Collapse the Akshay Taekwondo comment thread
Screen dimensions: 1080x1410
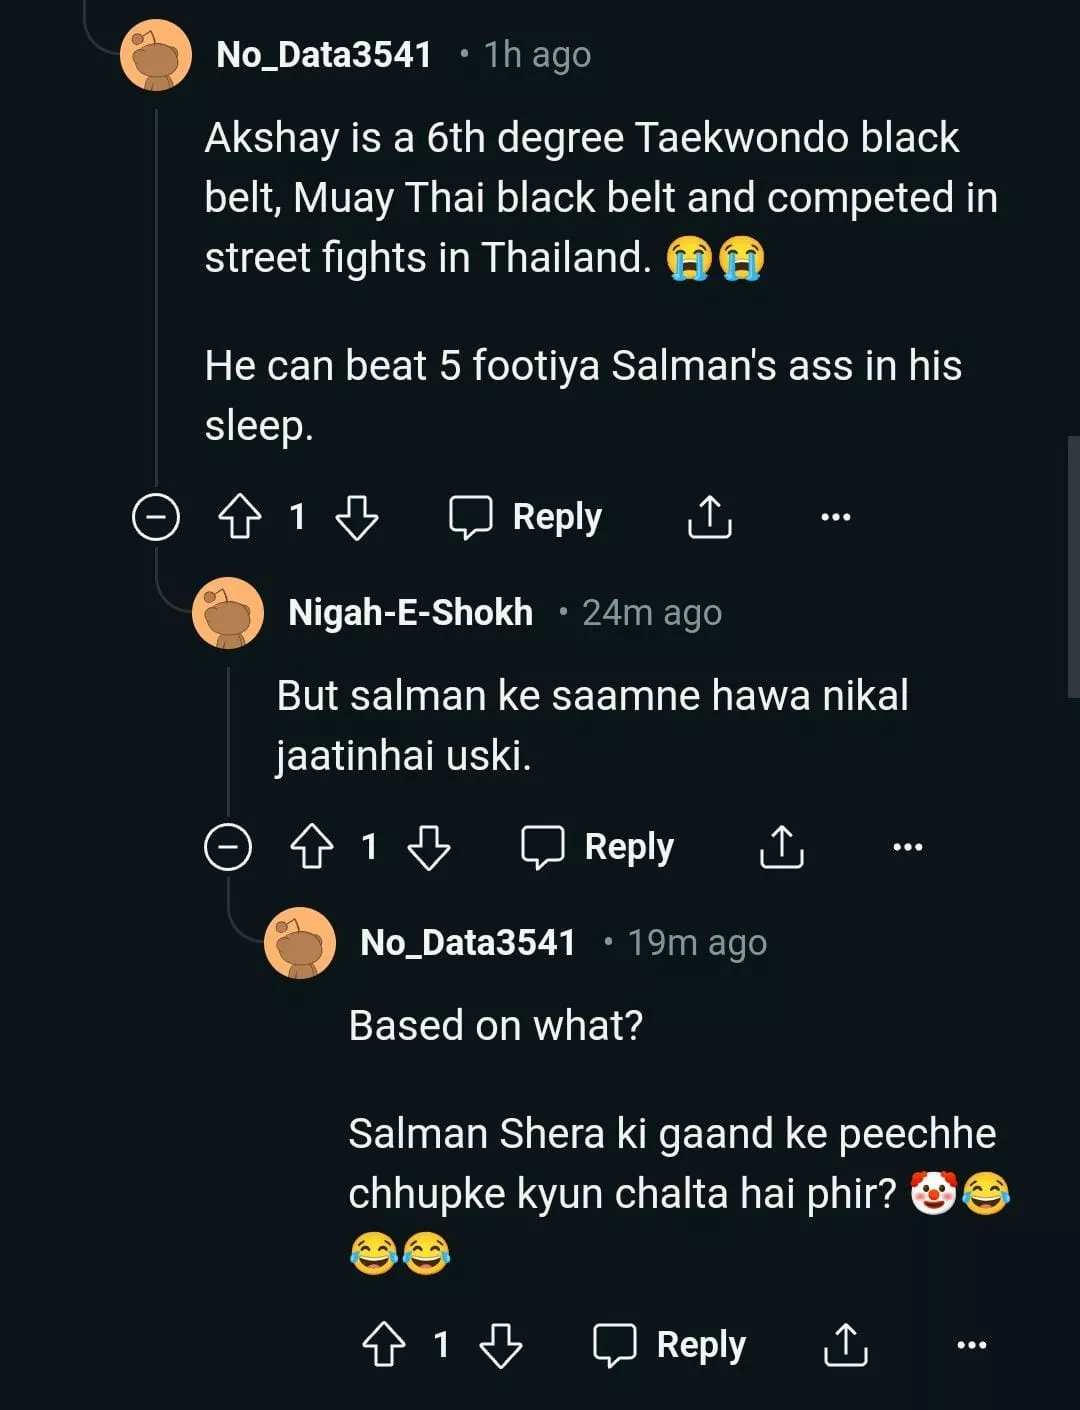[x=156, y=517]
